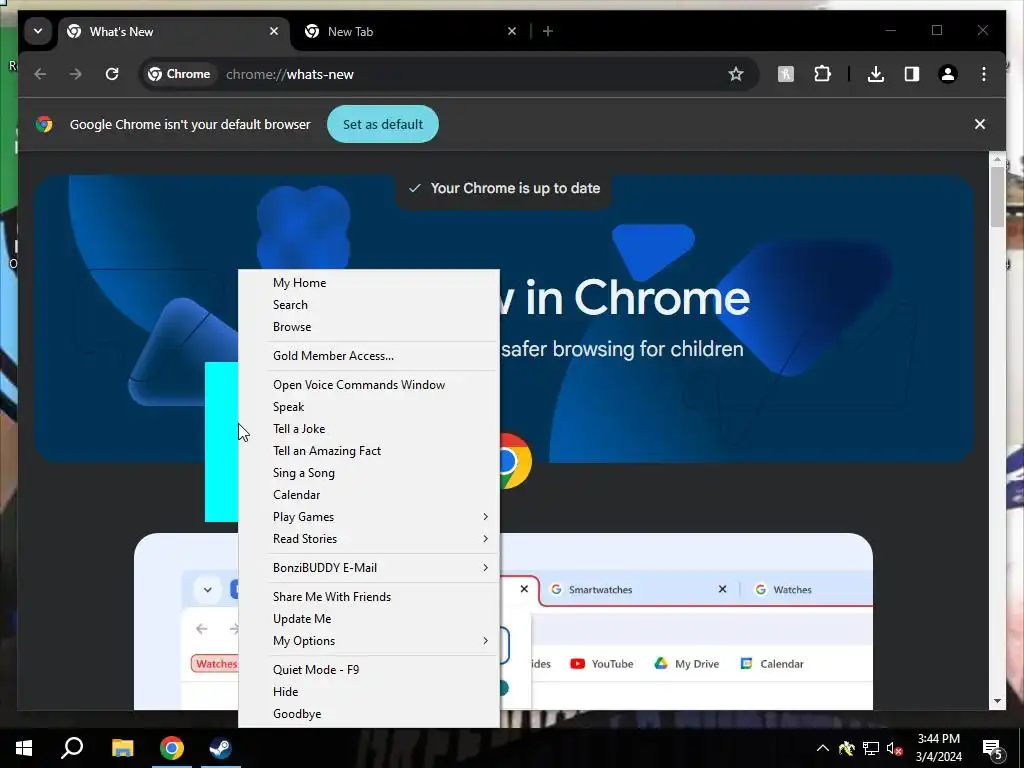This screenshot has width=1024, height=768.
Task: Expand the Read Stories submenu
Action: click(x=369, y=539)
